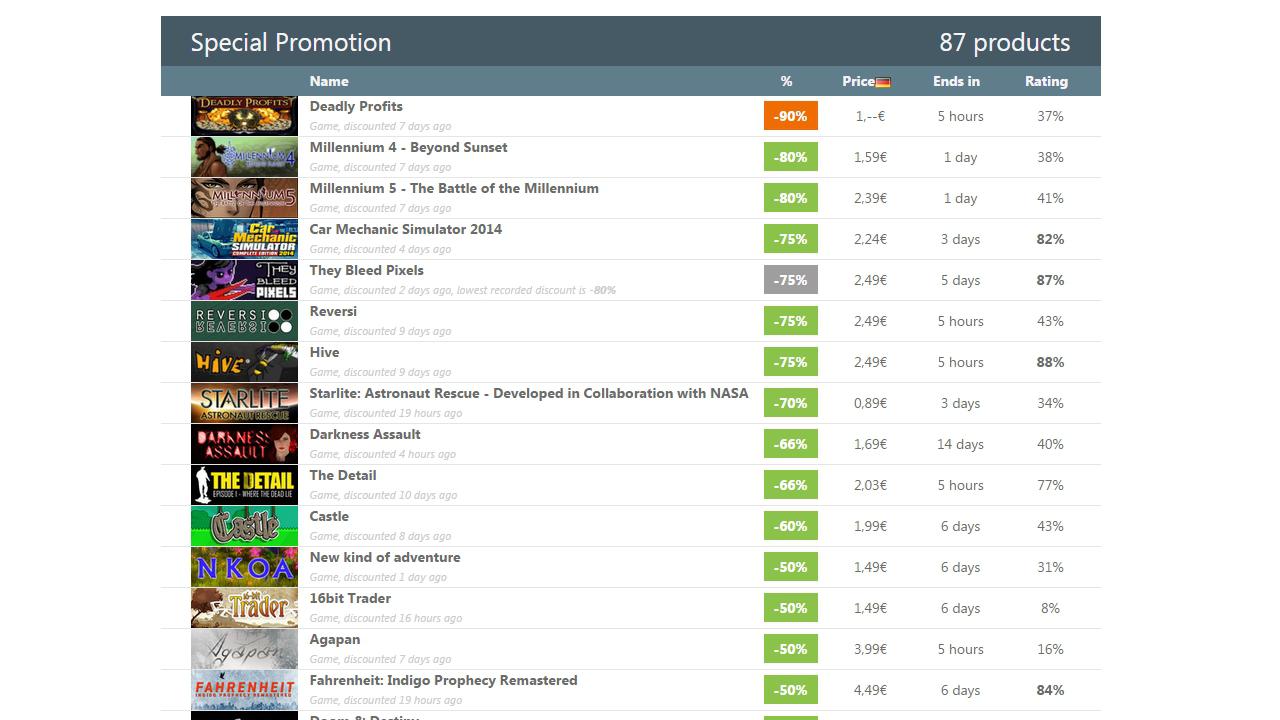Open Millennium 5 - Battle of the Millennium link
Viewport: 1280px width, 720px height.
tap(454, 188)
